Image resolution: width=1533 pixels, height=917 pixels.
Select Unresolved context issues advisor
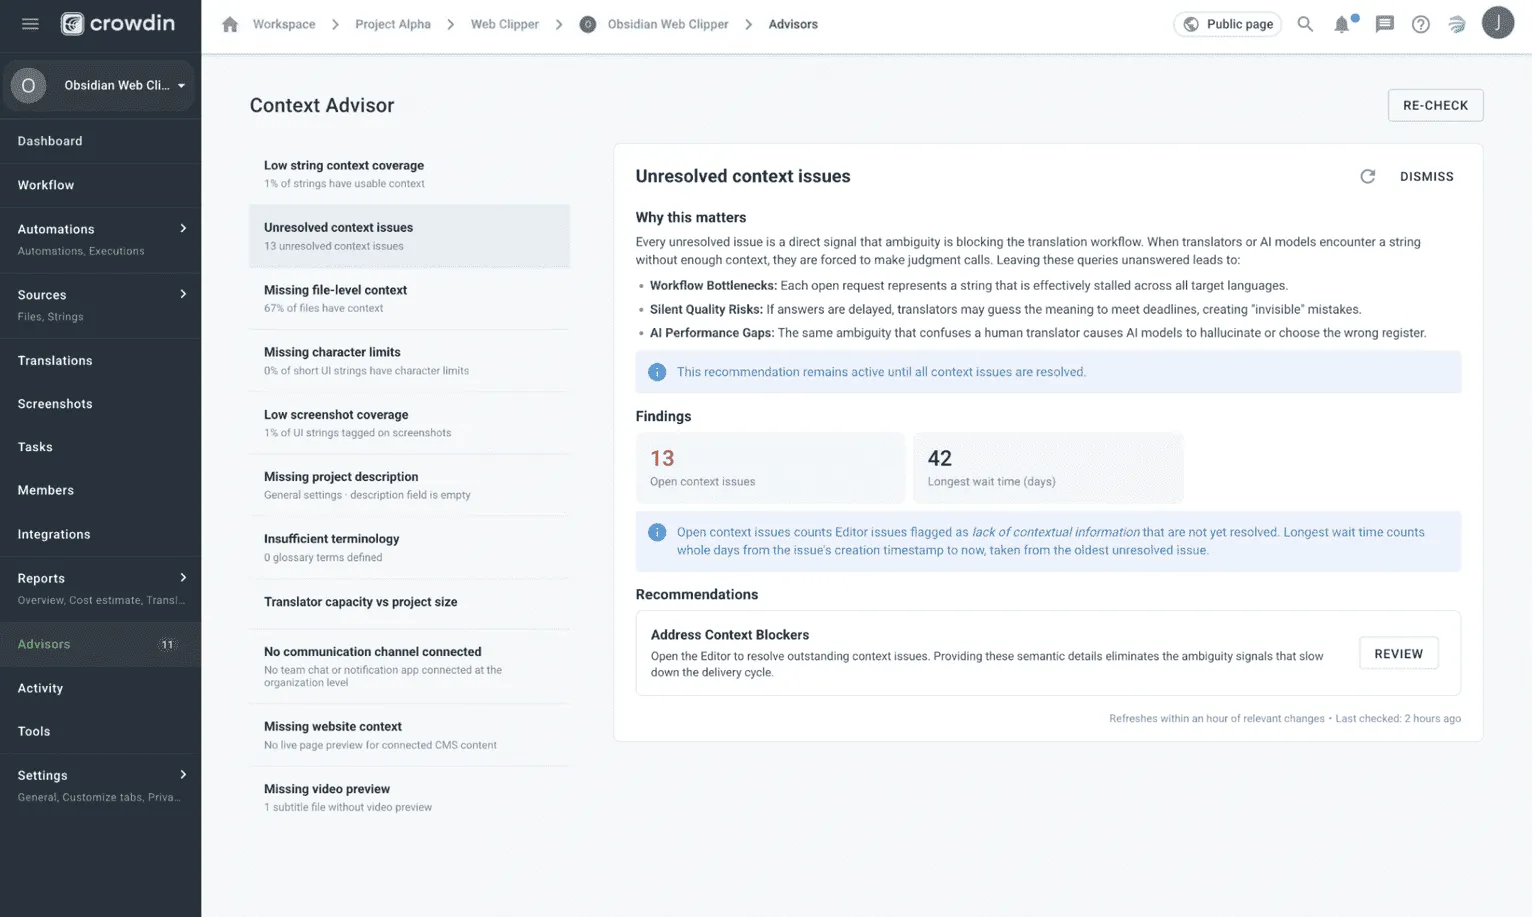pyautogui.click(x=409, y=236)
